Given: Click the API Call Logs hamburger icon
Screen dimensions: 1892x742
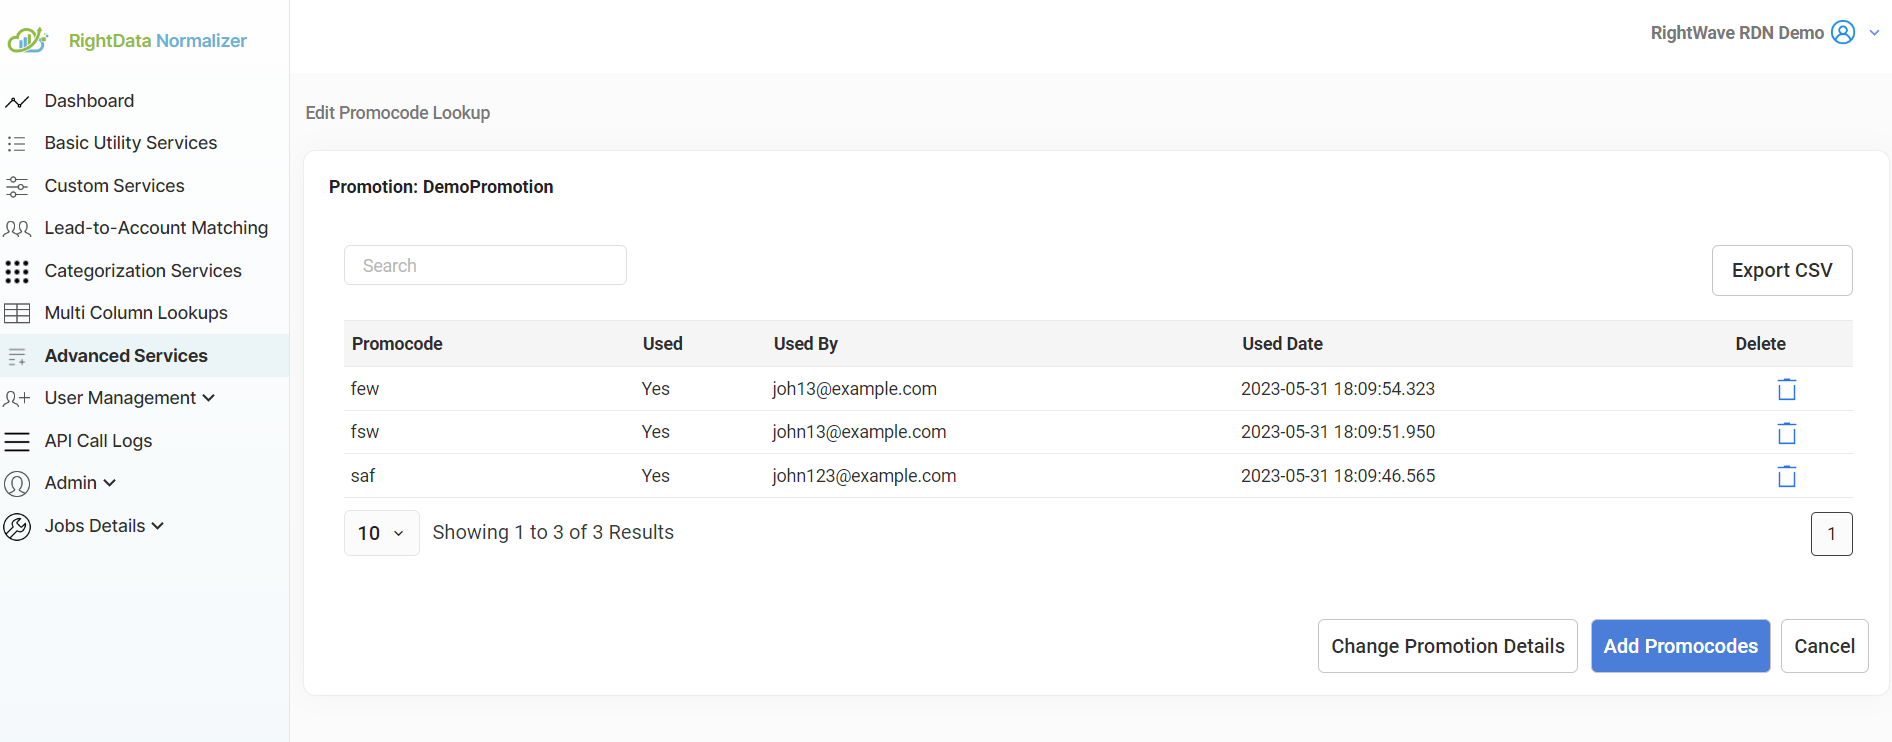Looking at the screenshot, I should pos(17,441).
